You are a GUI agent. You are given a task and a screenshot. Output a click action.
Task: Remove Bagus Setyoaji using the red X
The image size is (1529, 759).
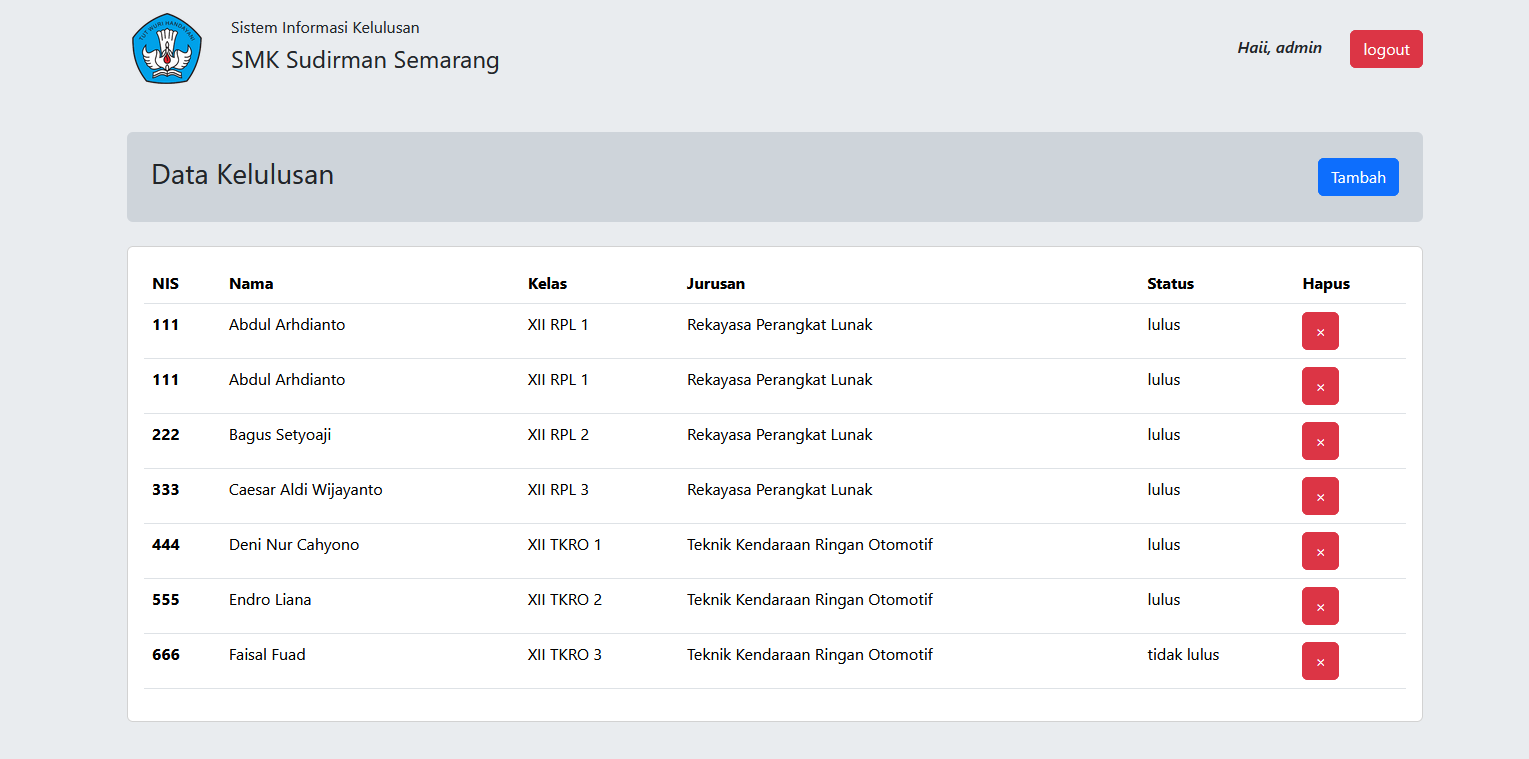coord(1320,441)
